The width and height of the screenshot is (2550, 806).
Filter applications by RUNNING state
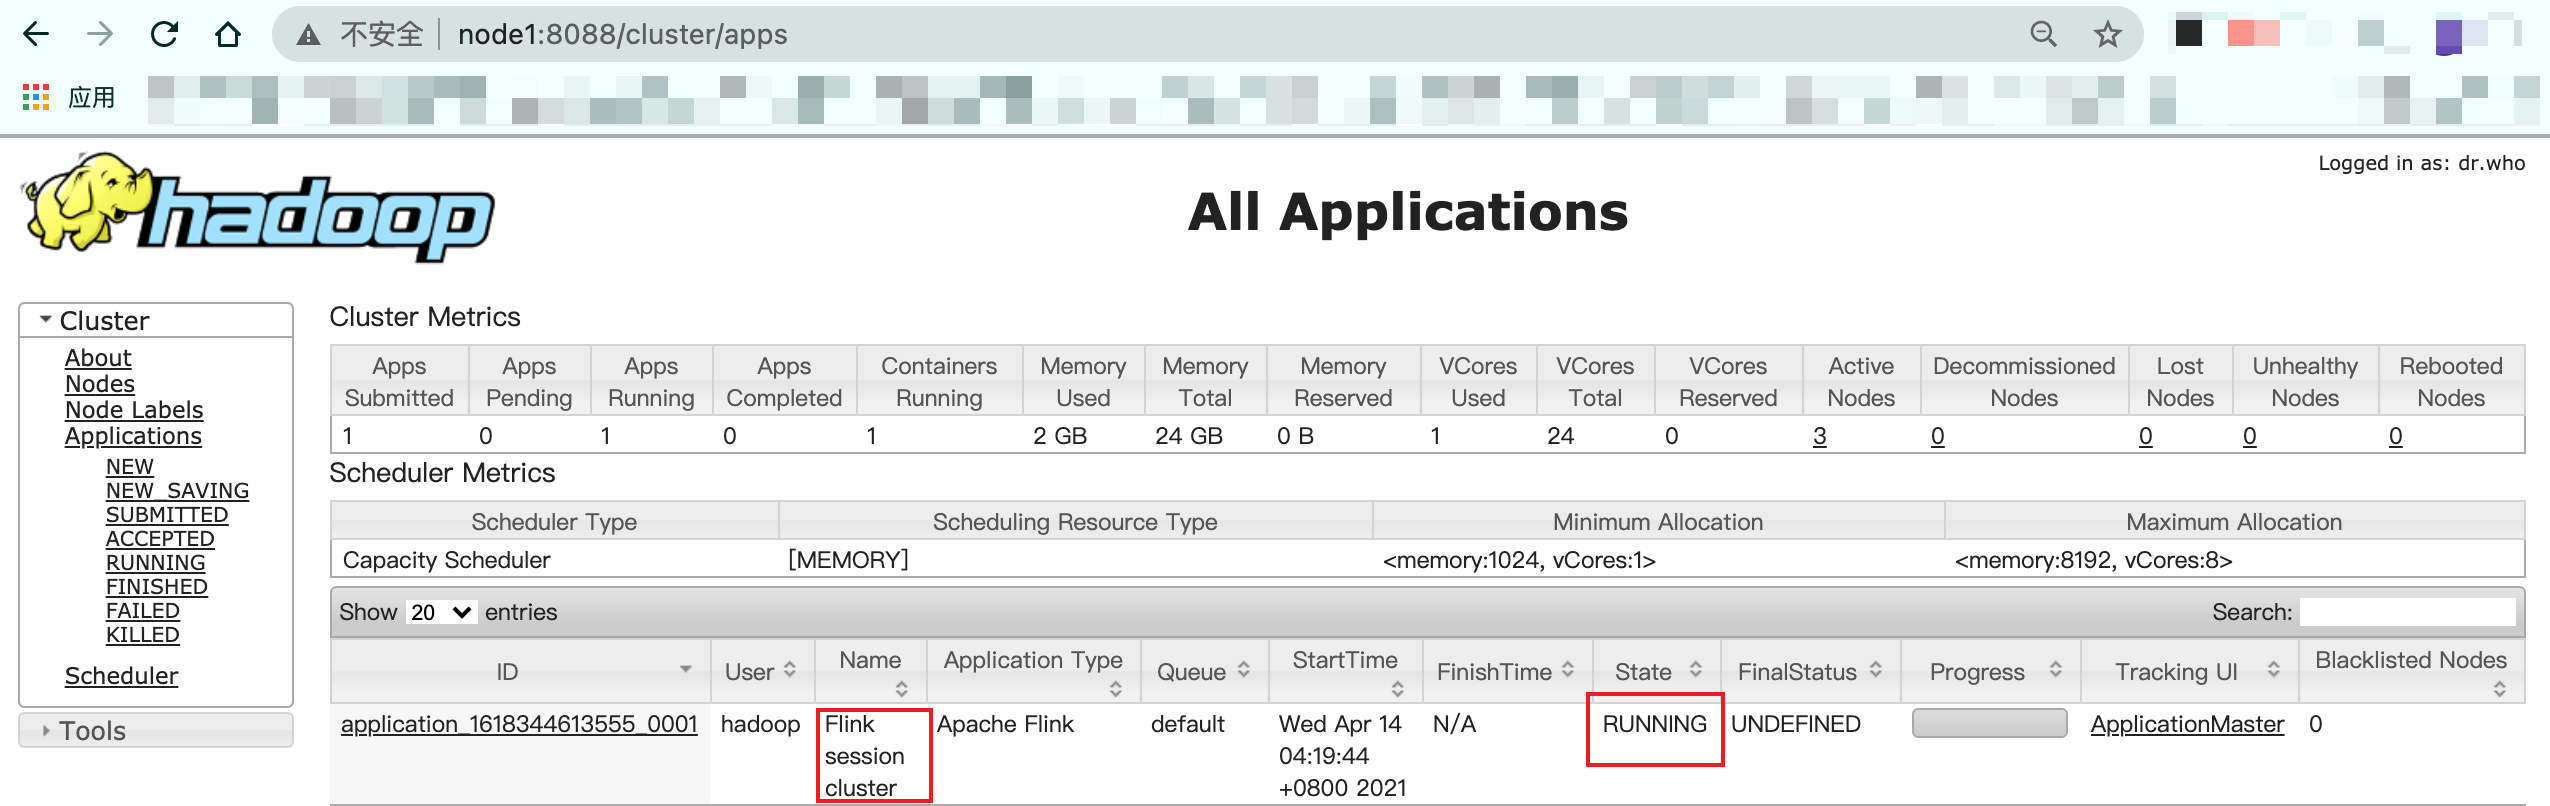[x=156, y=563]
